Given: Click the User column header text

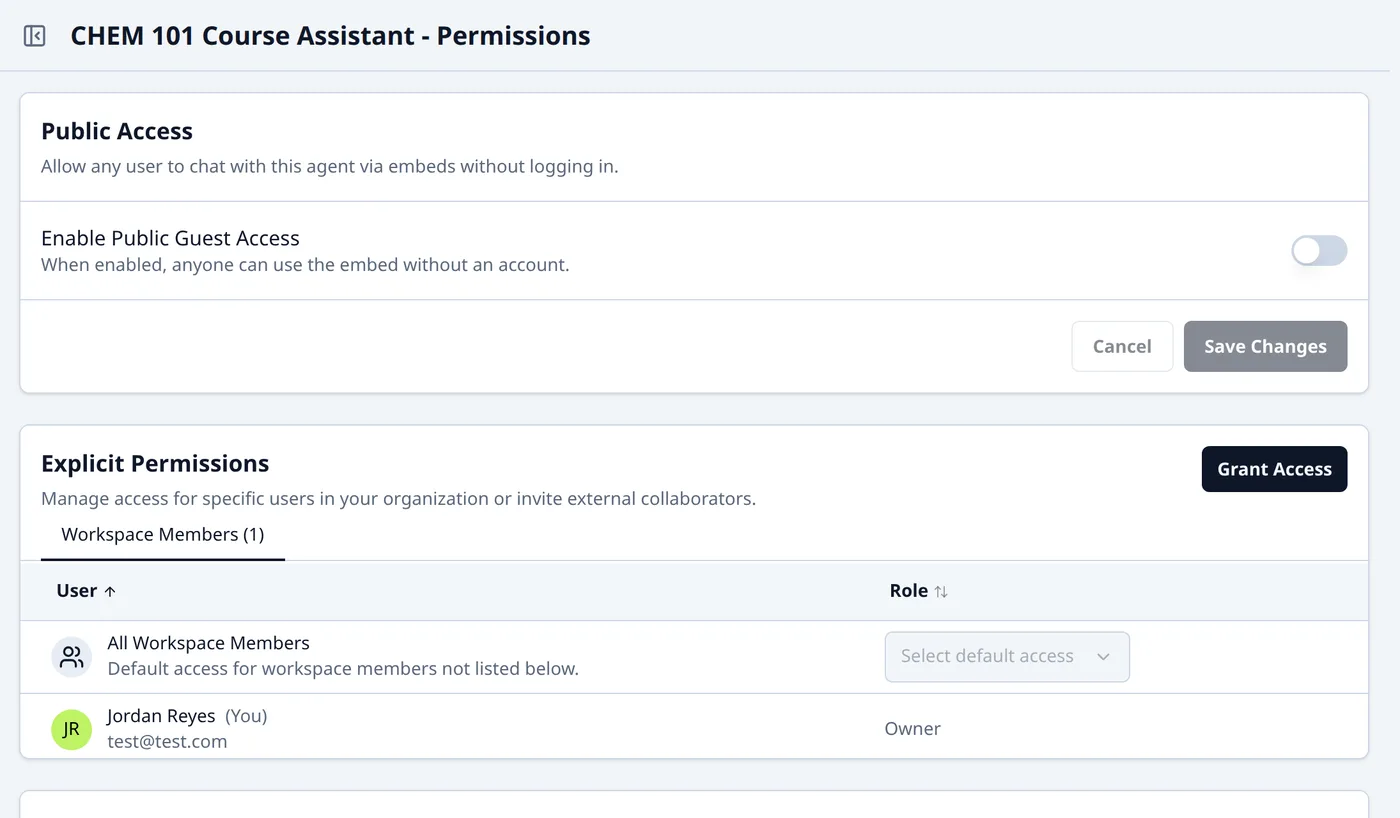Looking at the screenshot, I should [76, 591].
